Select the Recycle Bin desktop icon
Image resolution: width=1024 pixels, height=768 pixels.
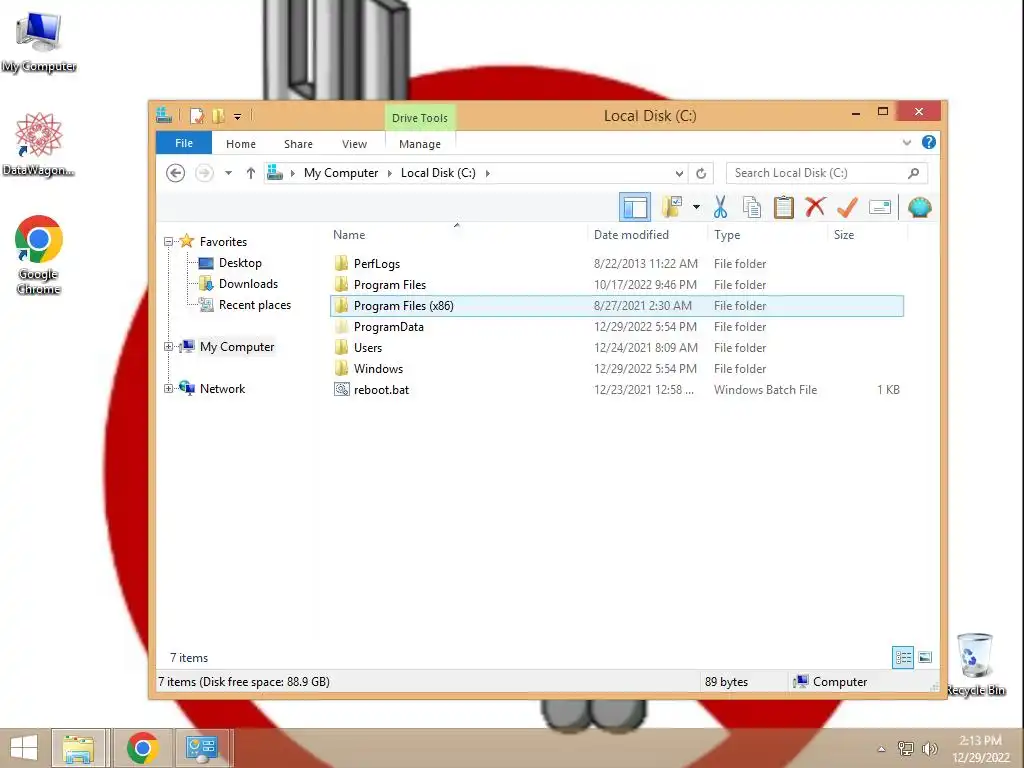(x=975, y=664)
